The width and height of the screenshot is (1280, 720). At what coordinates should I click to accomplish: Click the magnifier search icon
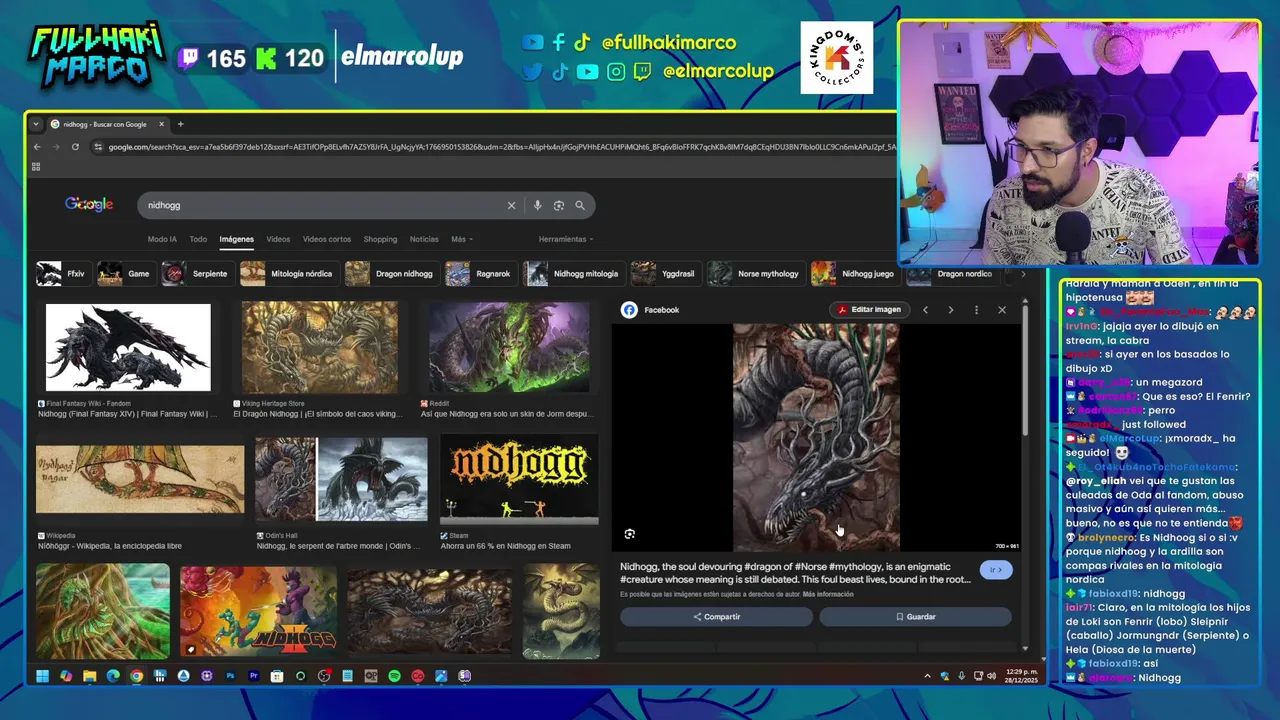point(580,205)
